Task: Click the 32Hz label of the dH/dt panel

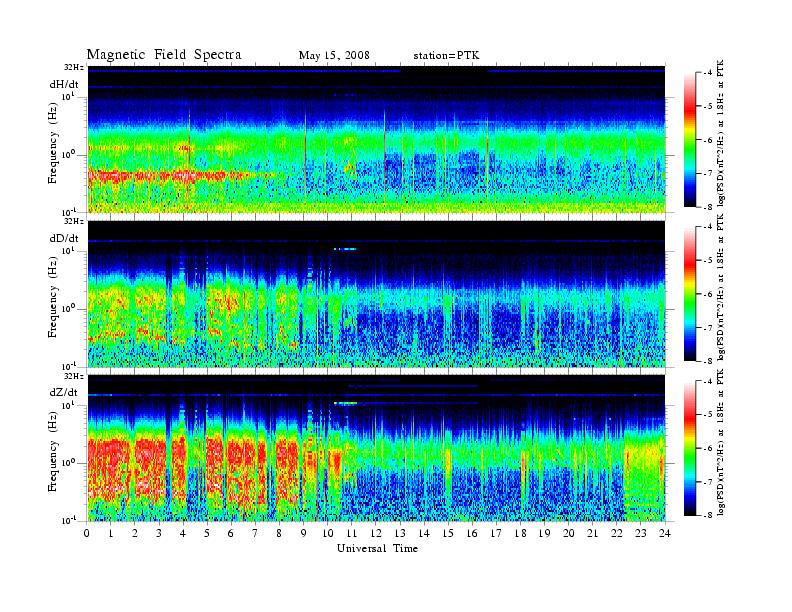Action: coord(74,67)
